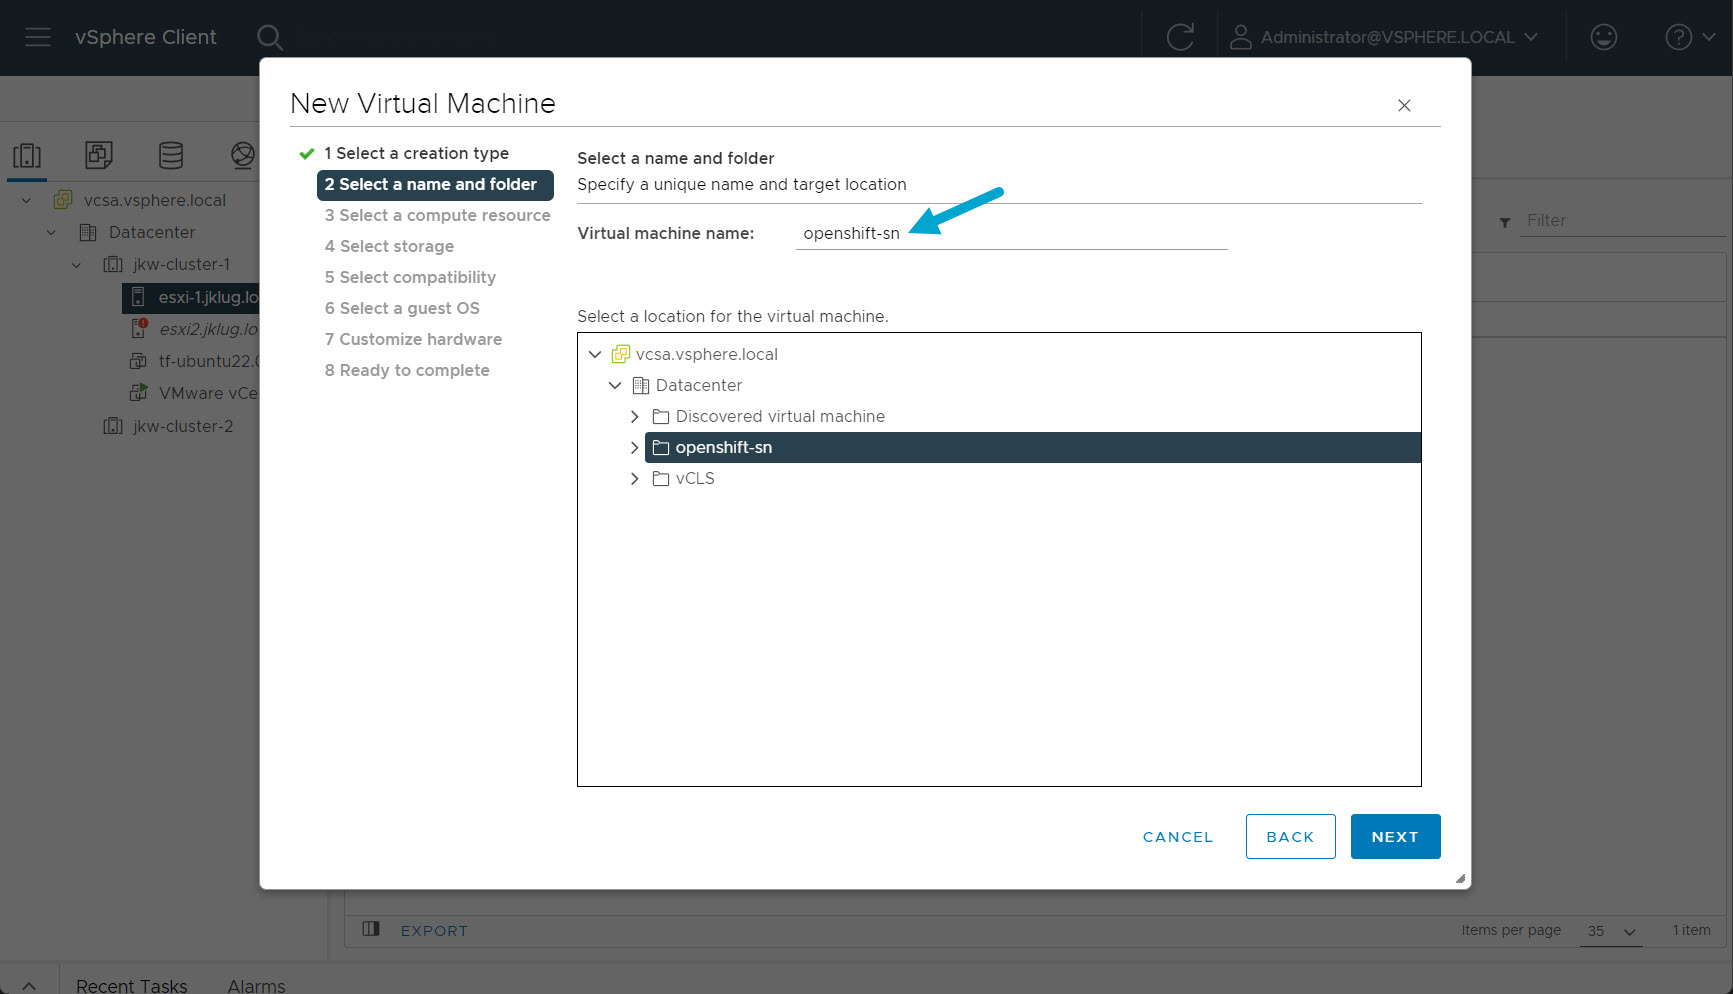This screenshot has height=994, width=1733.
Task: Open the help question mark menu
Action: tap(1688, 37)
